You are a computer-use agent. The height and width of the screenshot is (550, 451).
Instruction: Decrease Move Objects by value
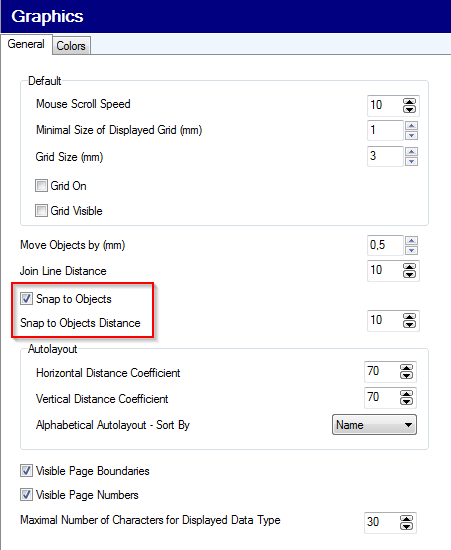pos(411,250)
